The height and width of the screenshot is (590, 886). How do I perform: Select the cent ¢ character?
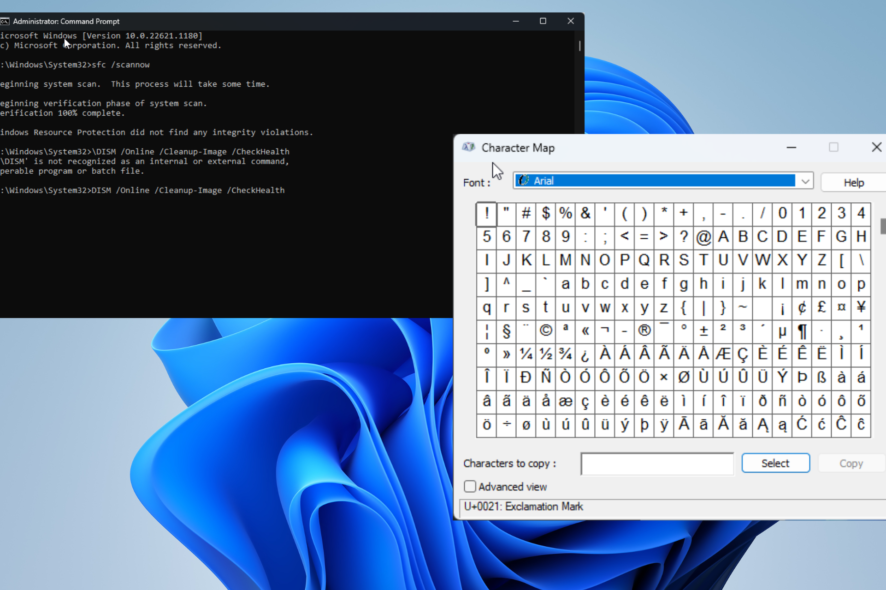click(802, 307)
